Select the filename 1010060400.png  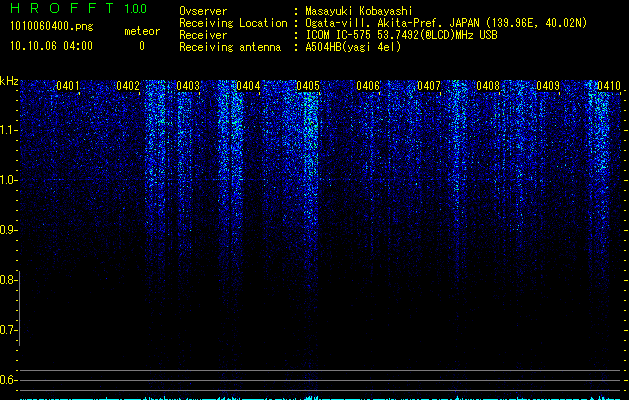point(52,27)
